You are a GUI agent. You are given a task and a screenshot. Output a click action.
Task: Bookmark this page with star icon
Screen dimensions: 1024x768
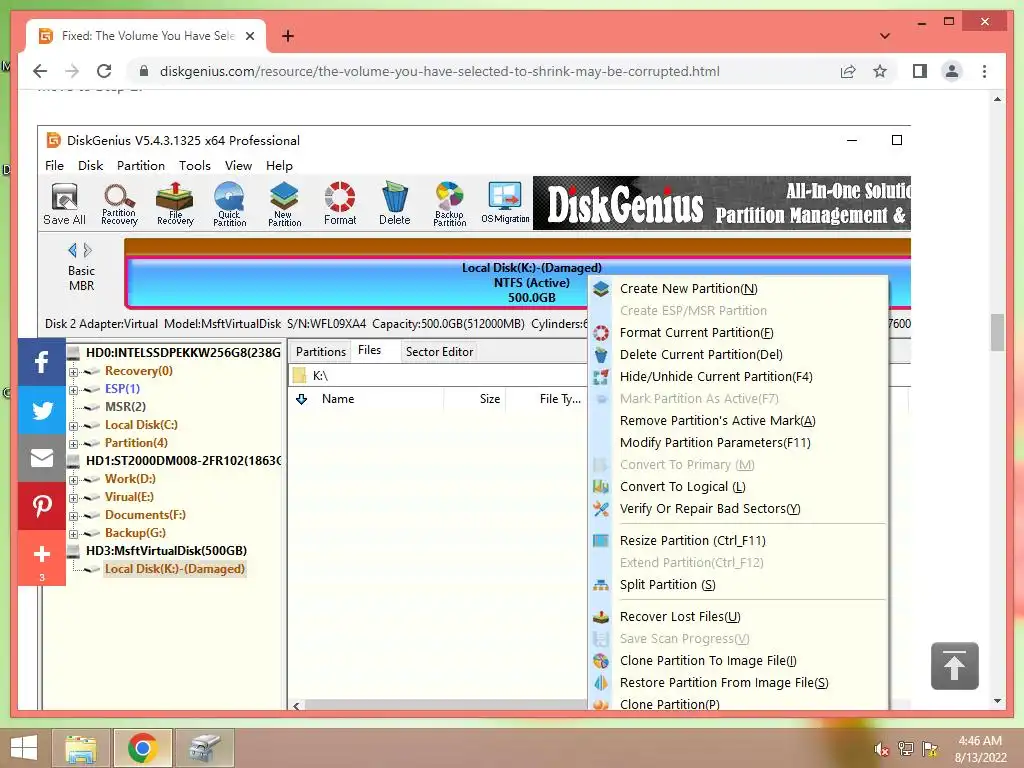click(x=880, y=71)
